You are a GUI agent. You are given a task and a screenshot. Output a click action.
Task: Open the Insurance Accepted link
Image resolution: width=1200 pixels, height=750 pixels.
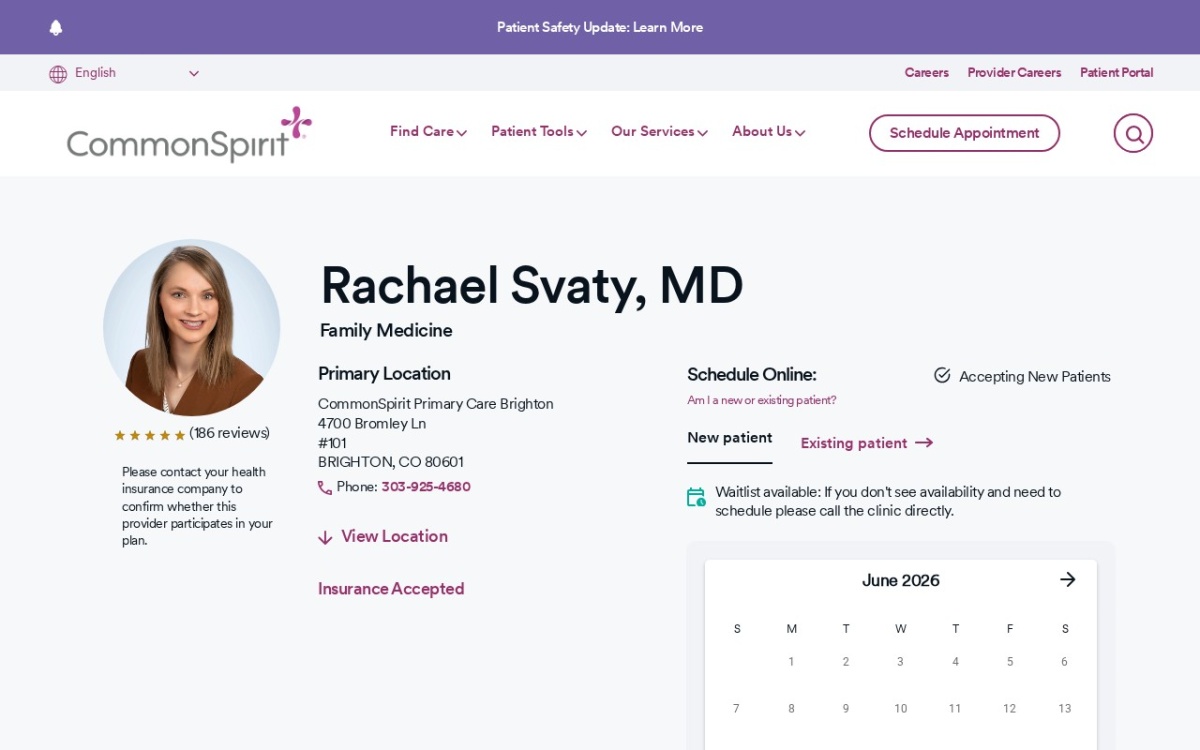[x=391, y=589]
